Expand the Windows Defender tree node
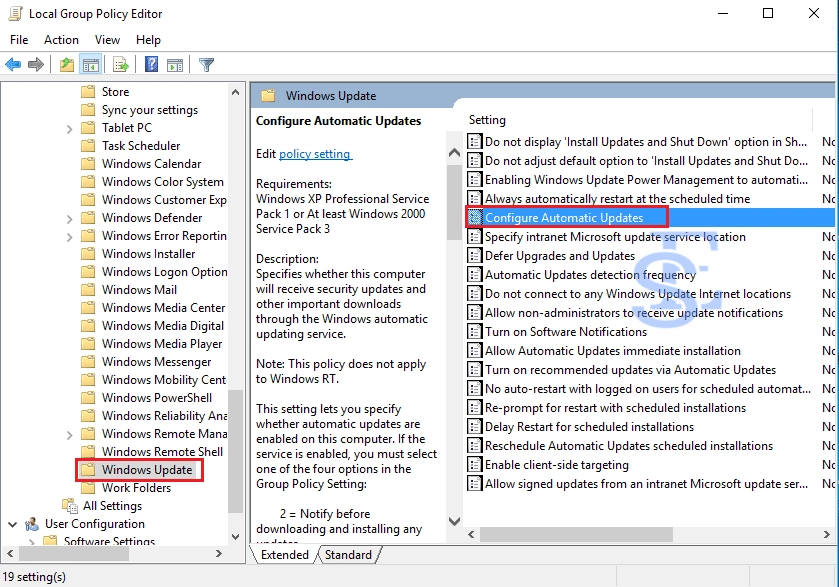Viewport: 839px width, 587px height. coord(70,218)
